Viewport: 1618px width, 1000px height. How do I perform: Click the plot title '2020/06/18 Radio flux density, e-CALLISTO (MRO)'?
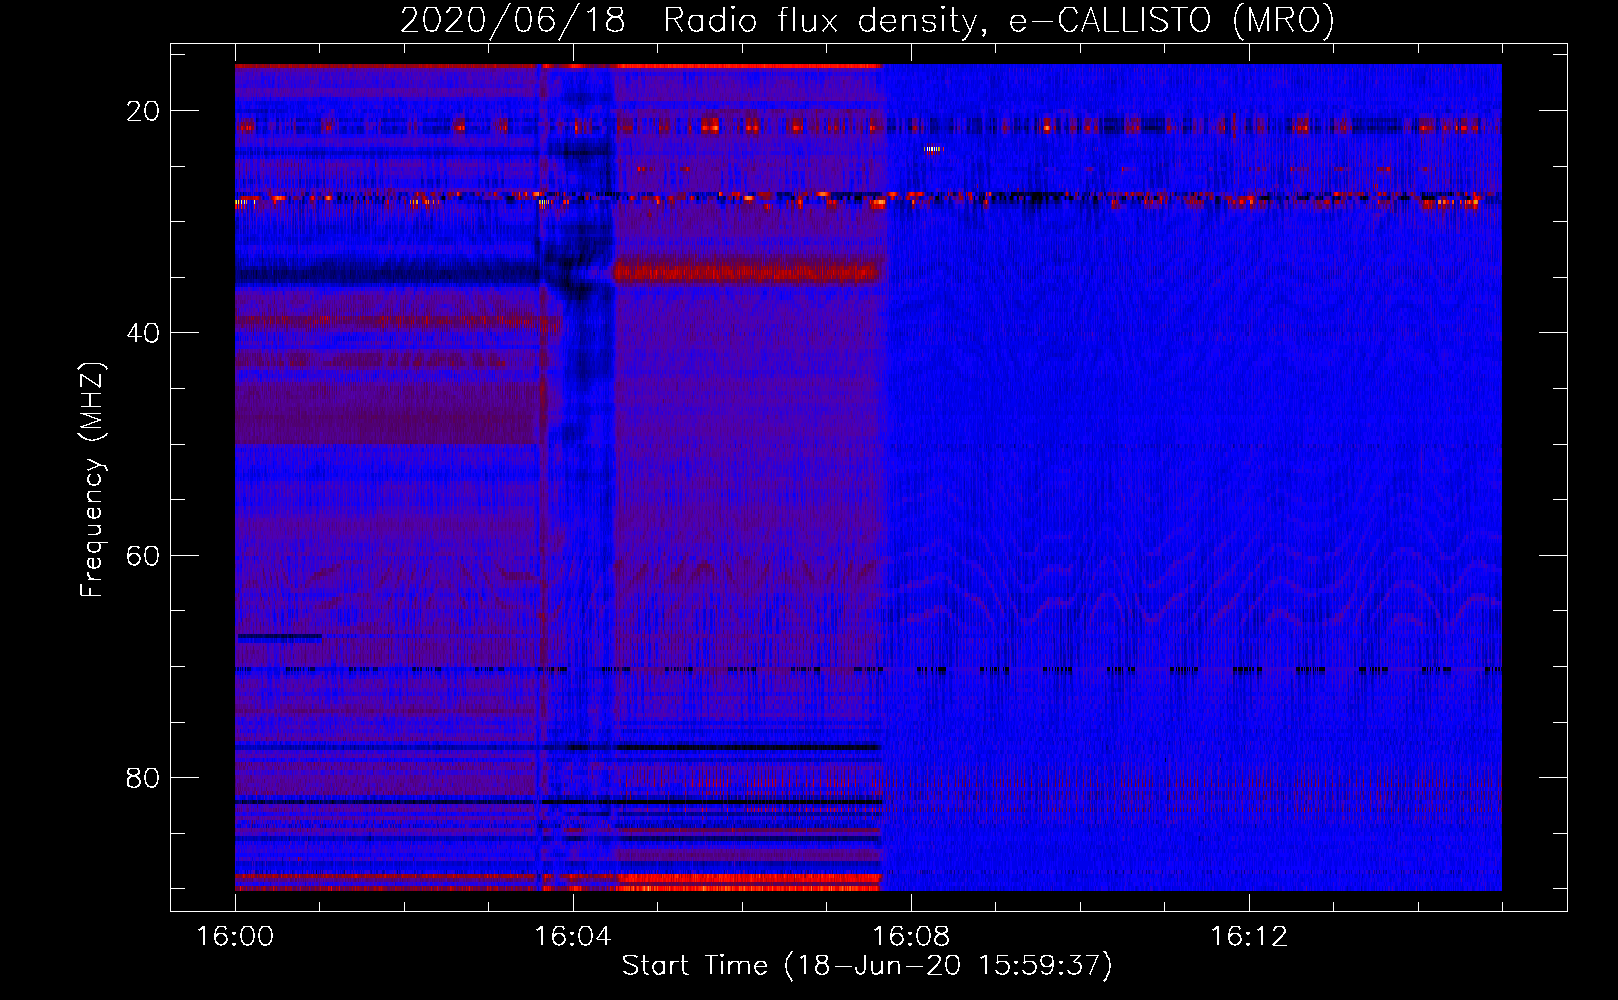(867, 20)
